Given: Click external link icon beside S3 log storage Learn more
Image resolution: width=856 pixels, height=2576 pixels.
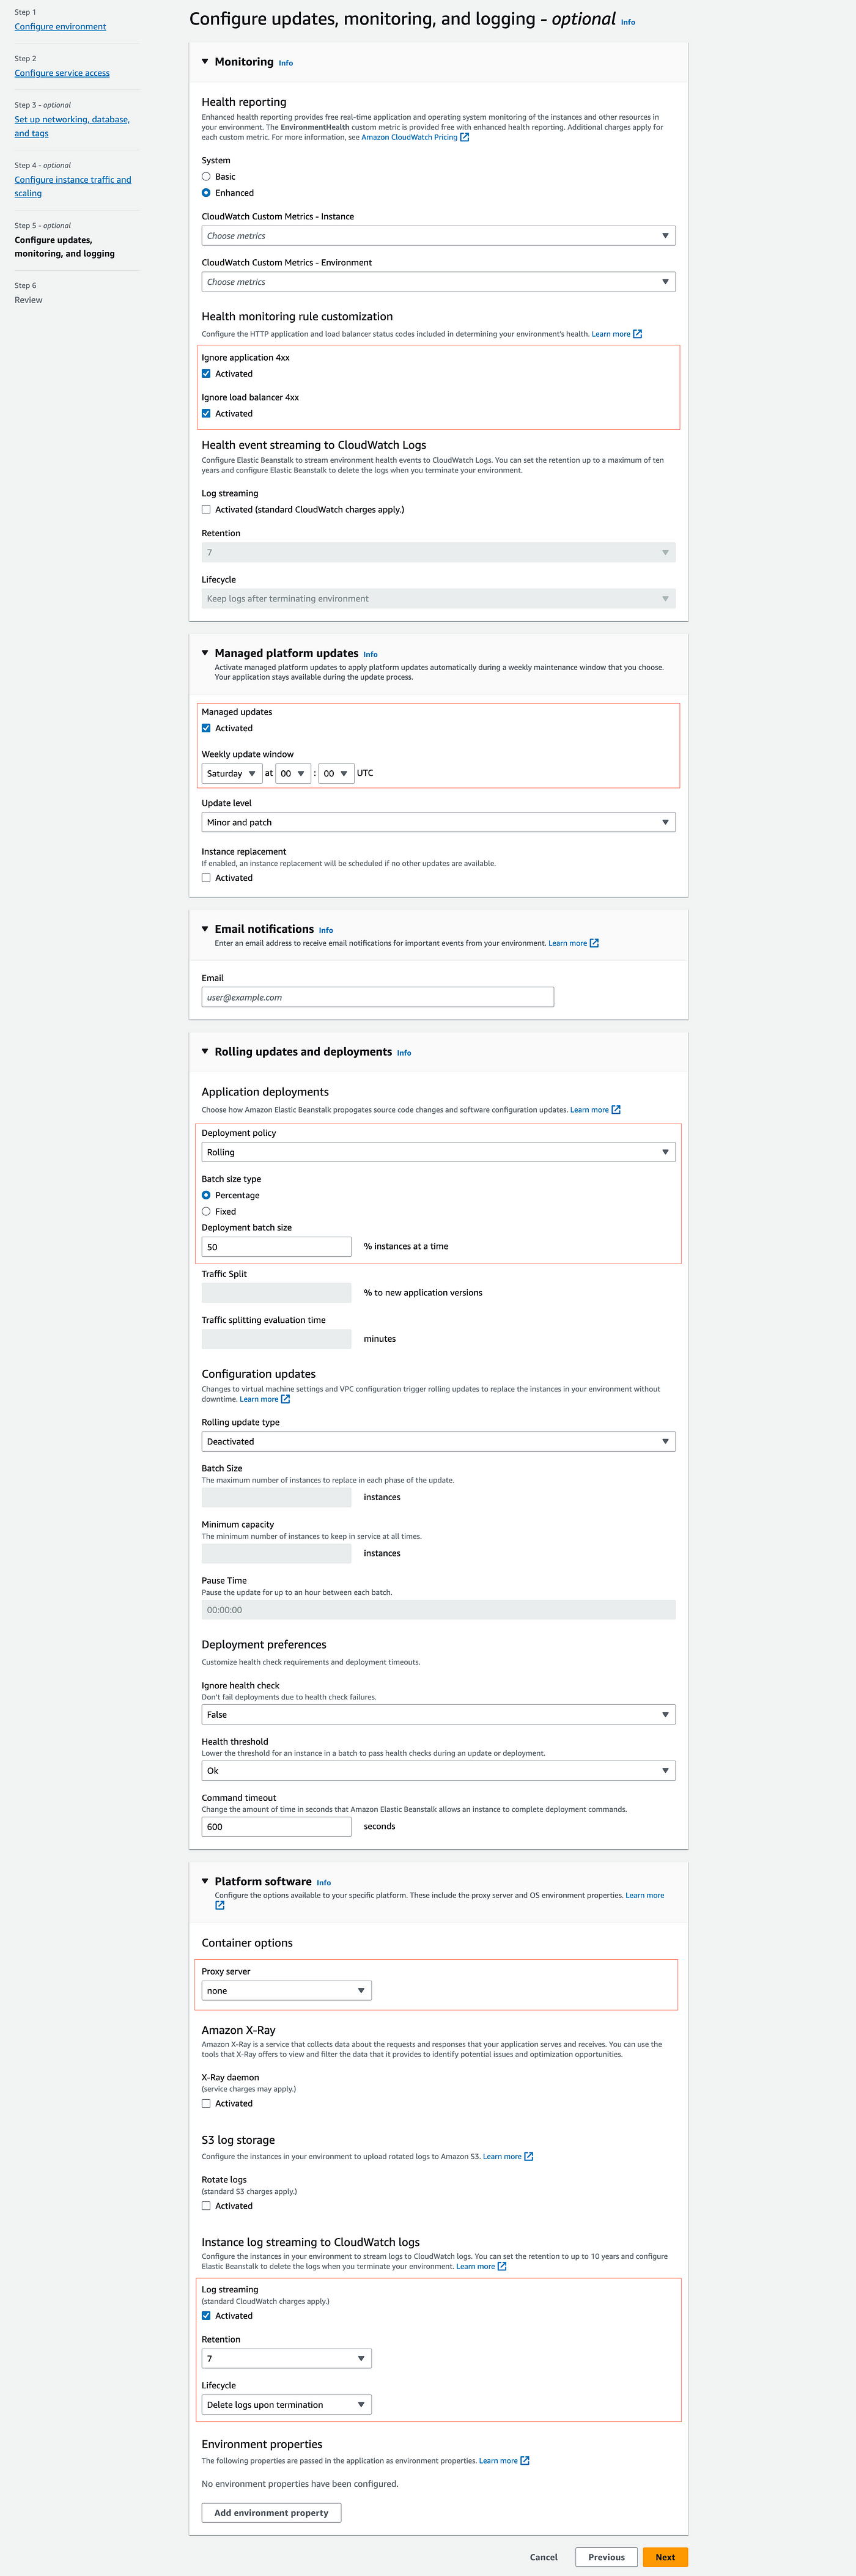Looking at the screenshot, I should click(x=529, y=2156).
